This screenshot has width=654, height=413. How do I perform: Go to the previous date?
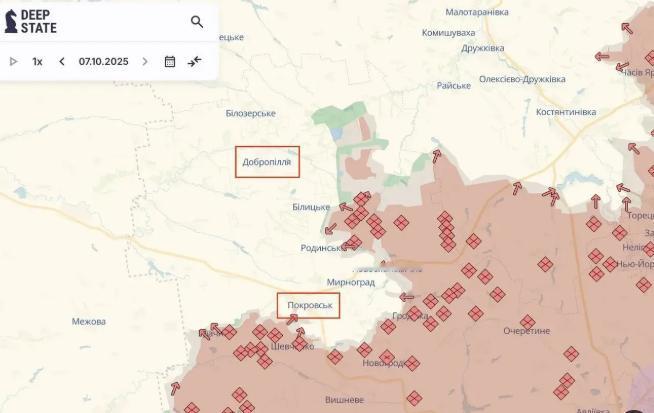click(62, 62)
